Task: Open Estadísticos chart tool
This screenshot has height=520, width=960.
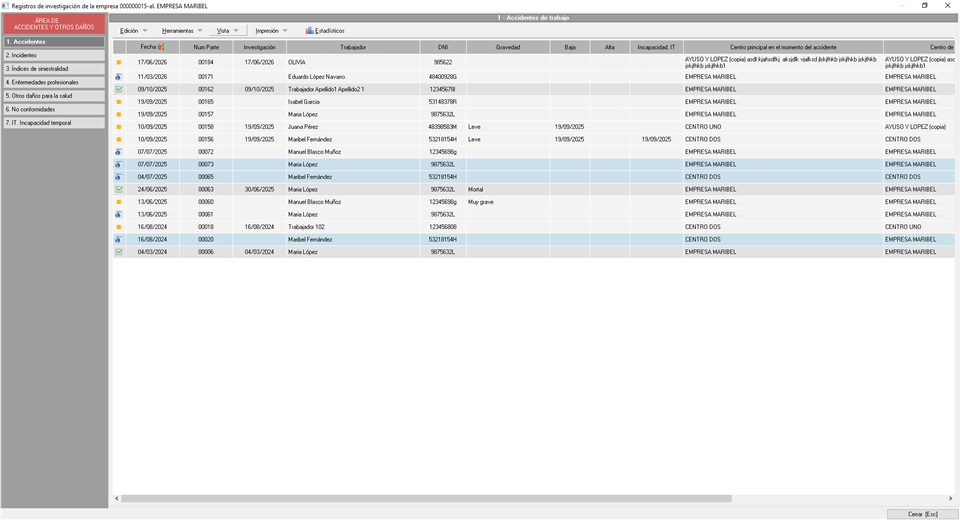Action: point(325,31)
